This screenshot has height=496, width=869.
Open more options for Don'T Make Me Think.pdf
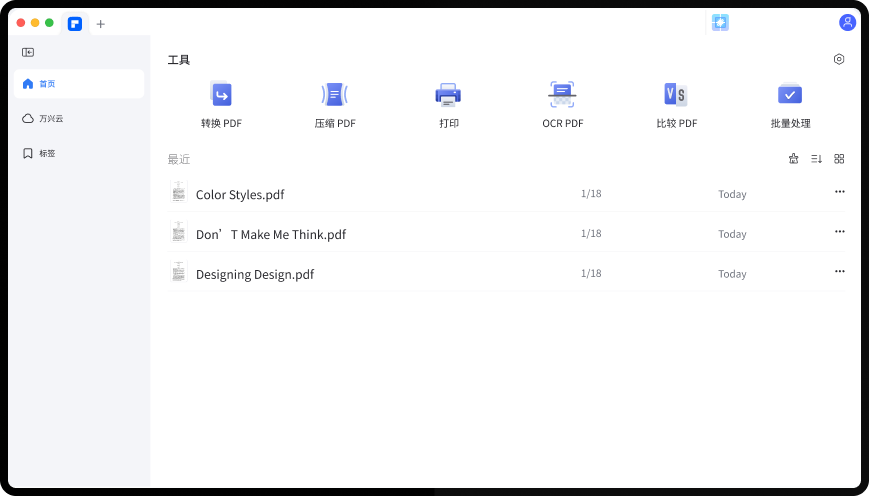click(x=840, y=232)
